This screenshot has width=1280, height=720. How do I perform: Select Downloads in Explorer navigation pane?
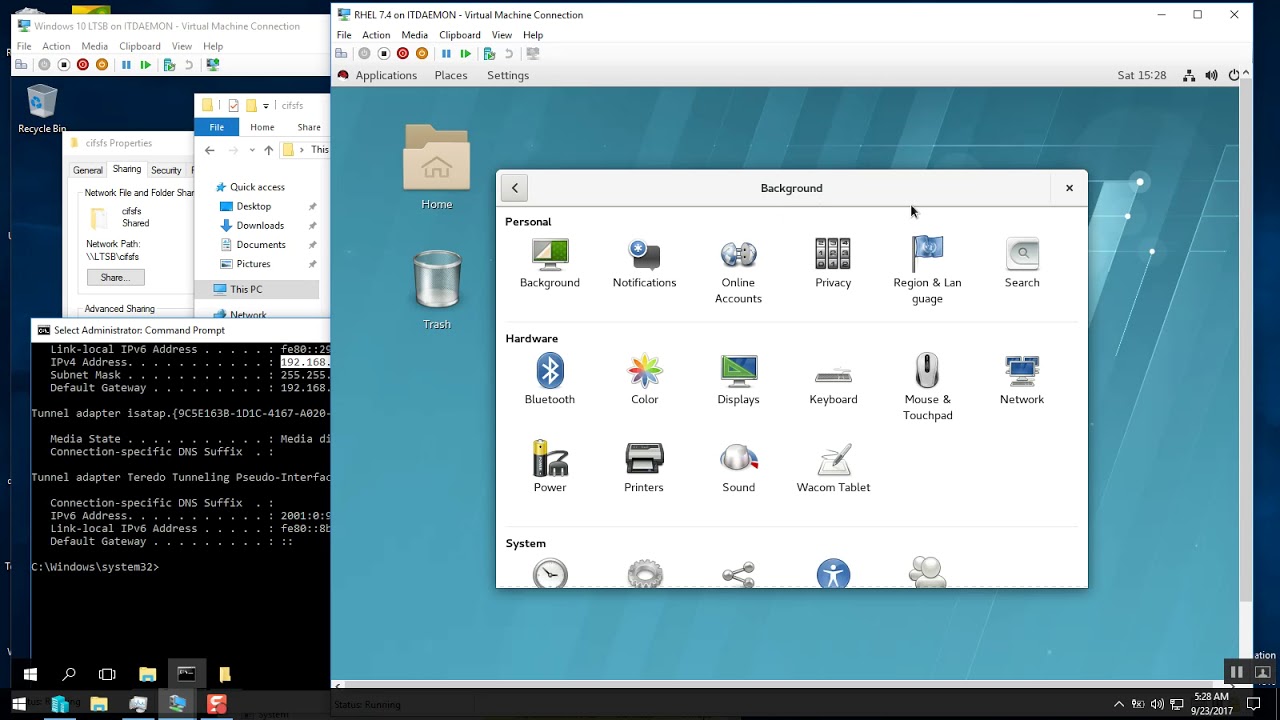pos(260,226)
